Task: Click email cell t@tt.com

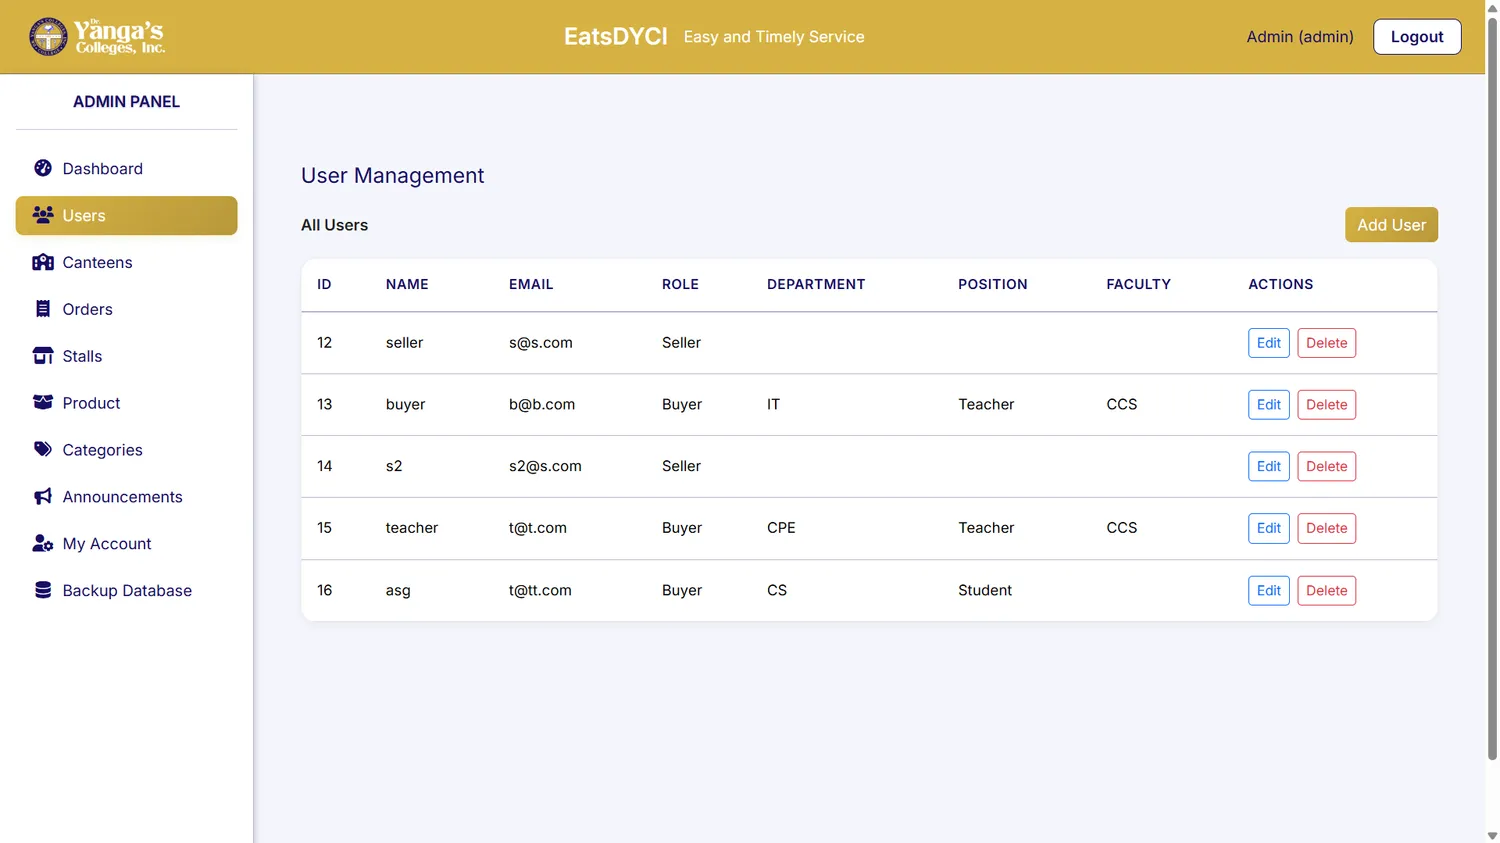Action: tap(540, 590)
